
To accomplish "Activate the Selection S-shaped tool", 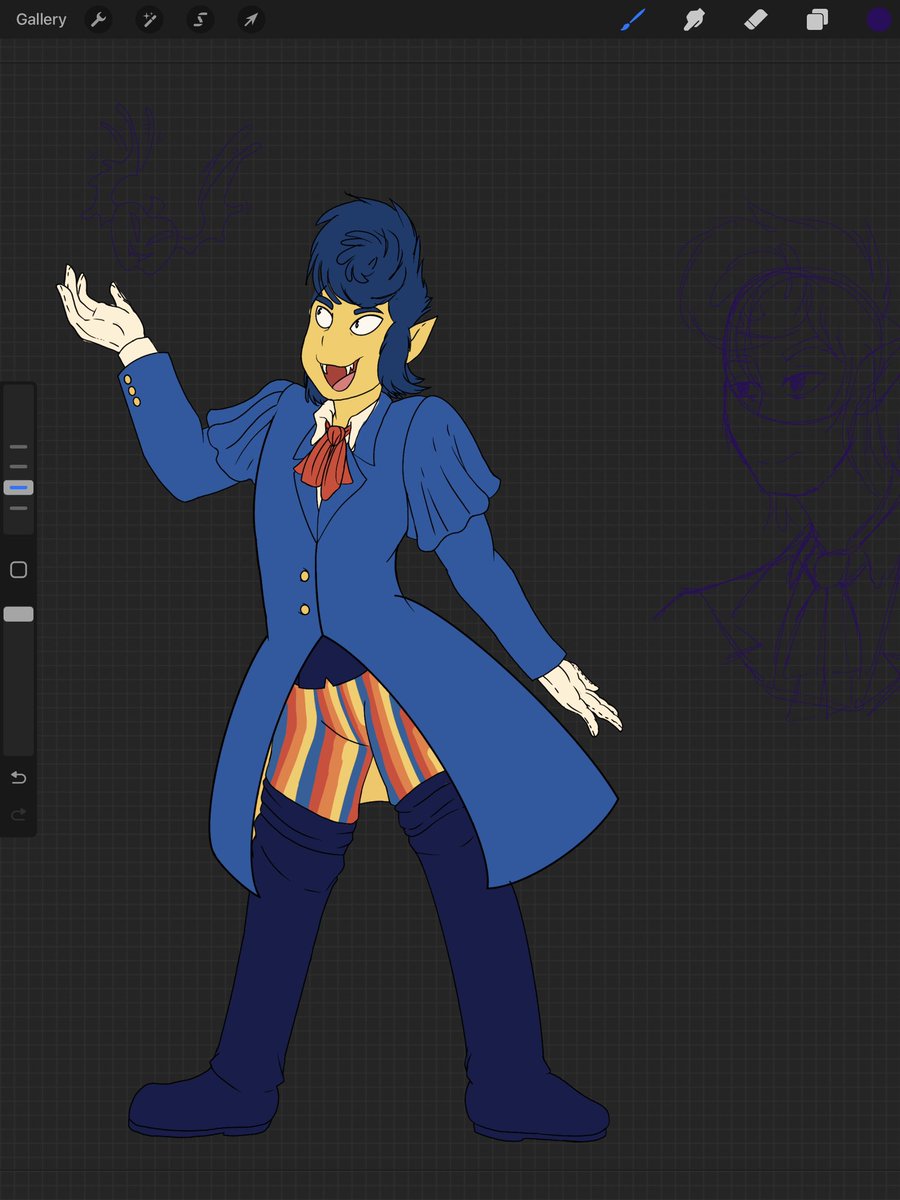I will pos(200,20).
